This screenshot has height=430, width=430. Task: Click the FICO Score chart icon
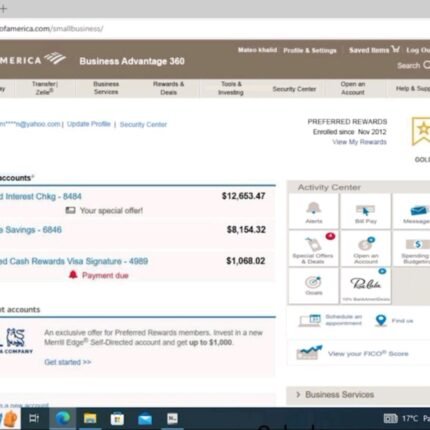point(309,353)
